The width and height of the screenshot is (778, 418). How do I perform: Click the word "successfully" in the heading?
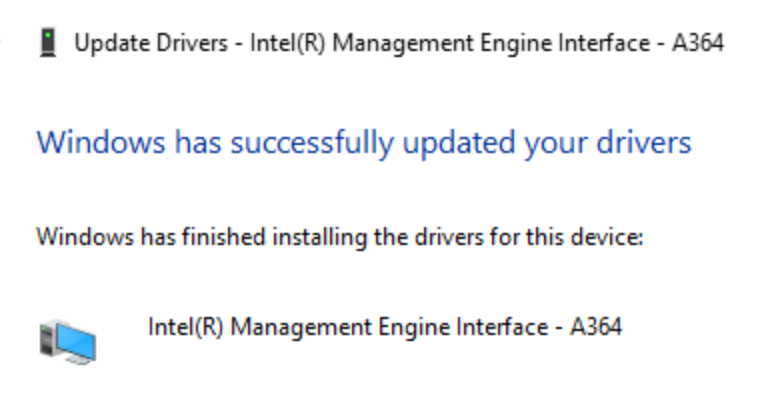(301, 142)
